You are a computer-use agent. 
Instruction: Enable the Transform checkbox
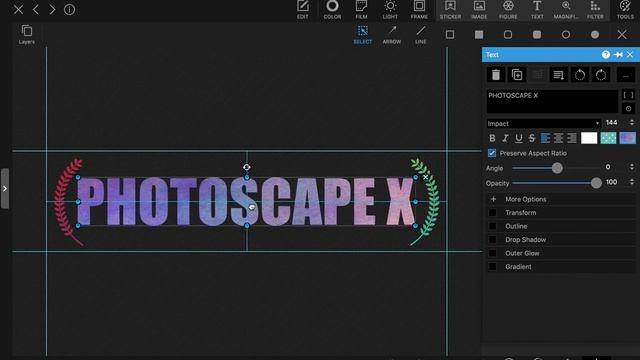point(493,213)
